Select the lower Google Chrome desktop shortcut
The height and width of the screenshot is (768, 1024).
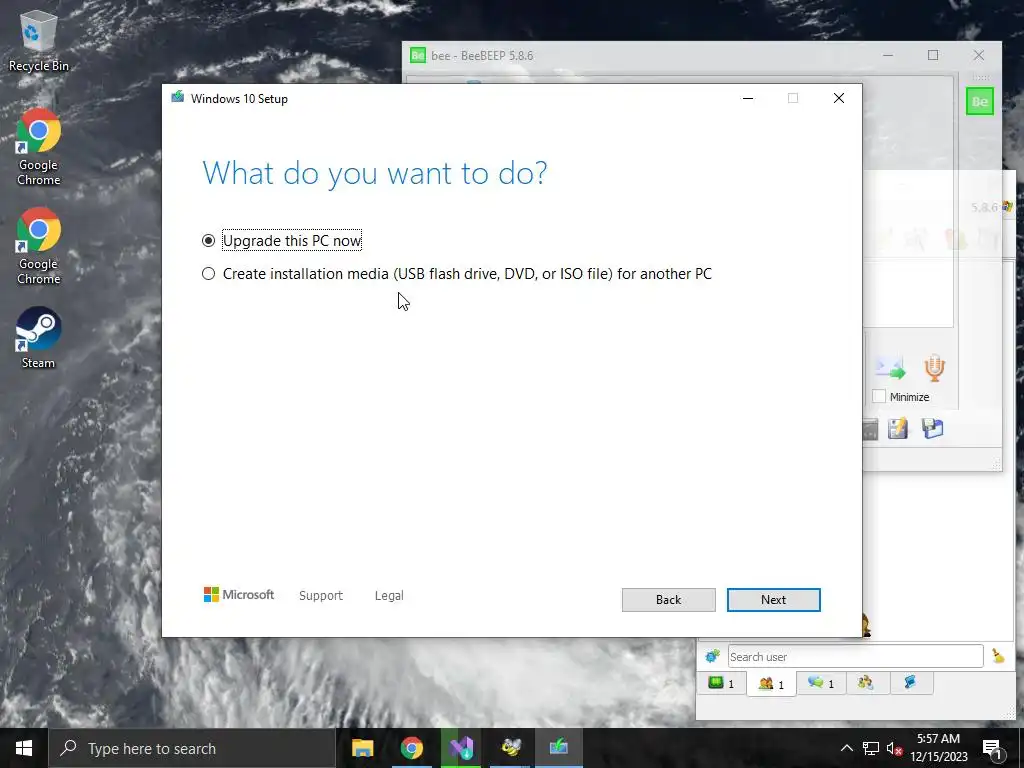click(x=39, y=247)
